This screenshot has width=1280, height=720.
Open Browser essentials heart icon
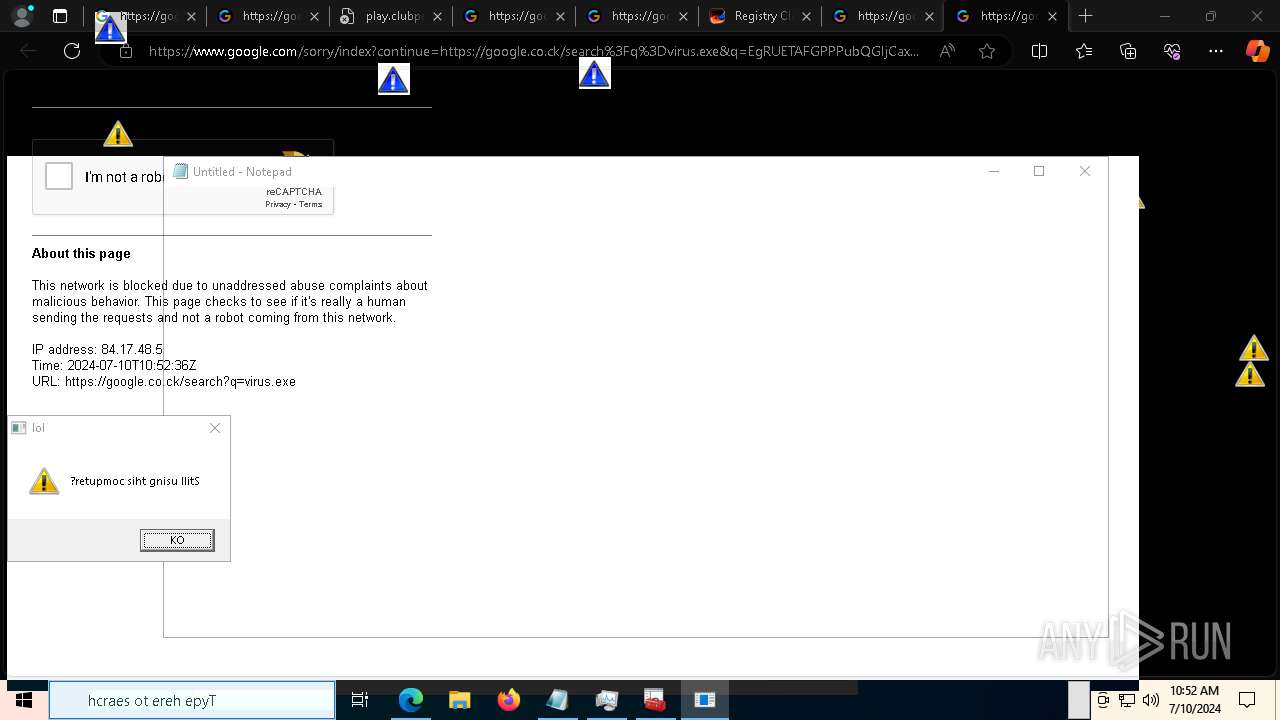(1172, 51)
